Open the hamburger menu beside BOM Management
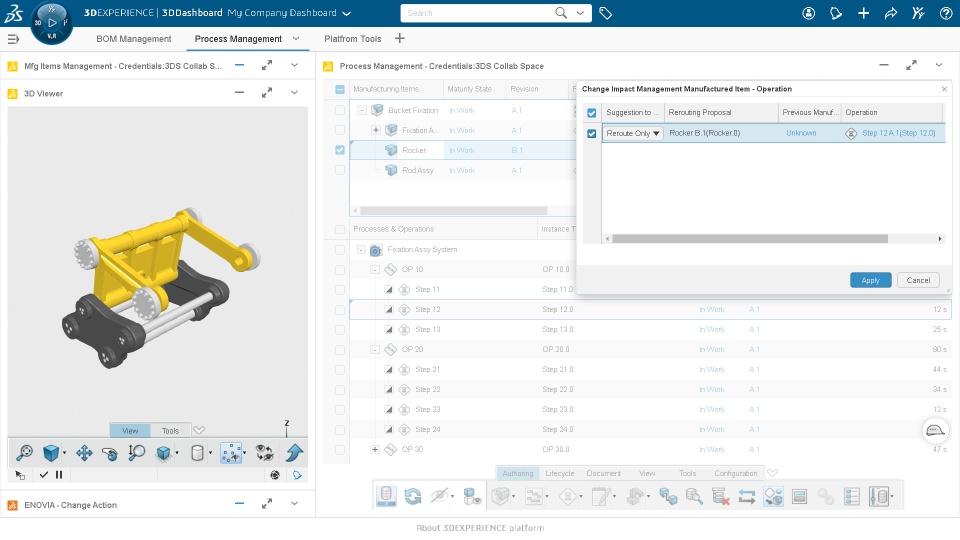The height and width of the screenshot is (540, 960). pyautogui.click(x=13, y=39)
